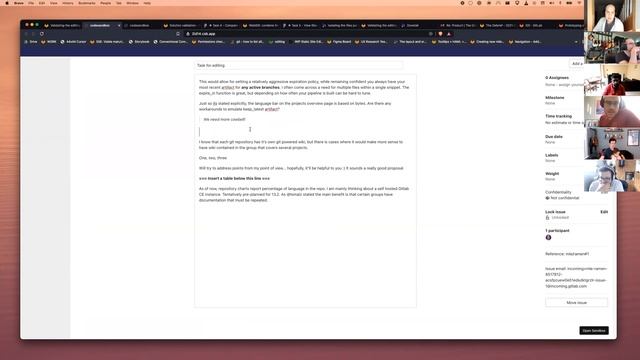This screenshot has width=640, height=360.
Task: Open the File menu
Action: [x=31, y=3]
